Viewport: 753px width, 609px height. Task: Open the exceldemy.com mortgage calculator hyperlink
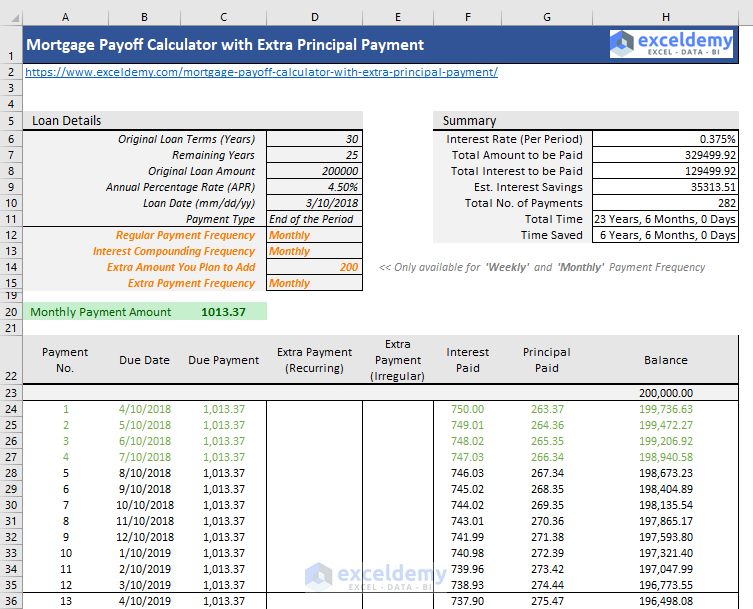261,73
